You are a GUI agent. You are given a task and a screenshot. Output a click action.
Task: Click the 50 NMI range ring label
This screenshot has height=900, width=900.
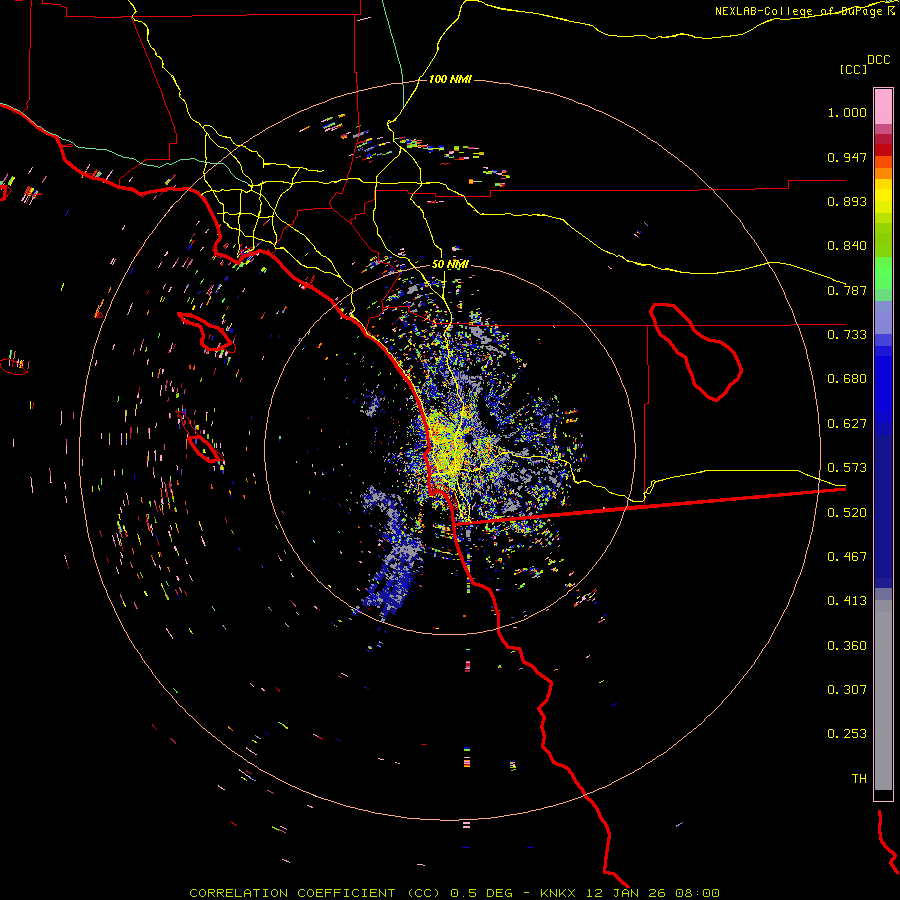click(450, 265)
